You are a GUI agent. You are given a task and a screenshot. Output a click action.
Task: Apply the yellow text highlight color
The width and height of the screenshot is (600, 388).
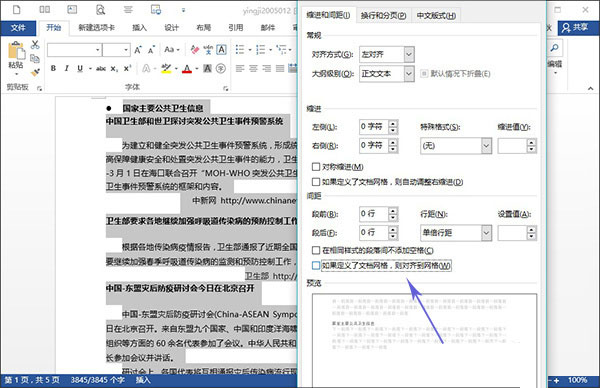point(166,68)
